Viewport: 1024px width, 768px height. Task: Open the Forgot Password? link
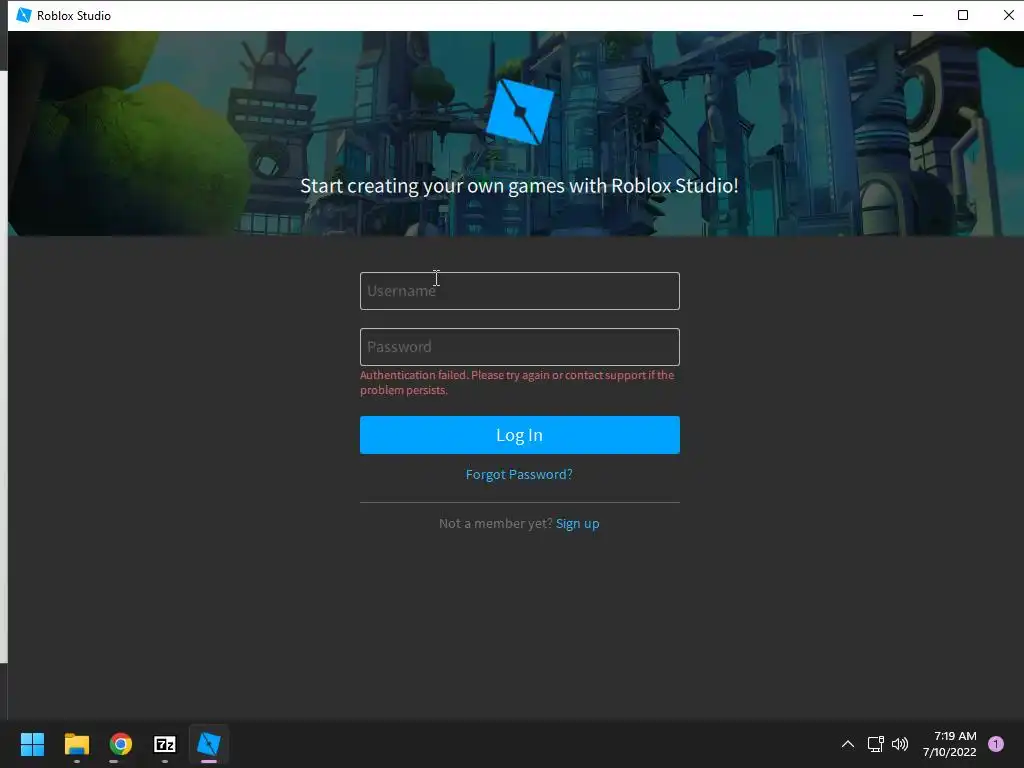[519, 475]
